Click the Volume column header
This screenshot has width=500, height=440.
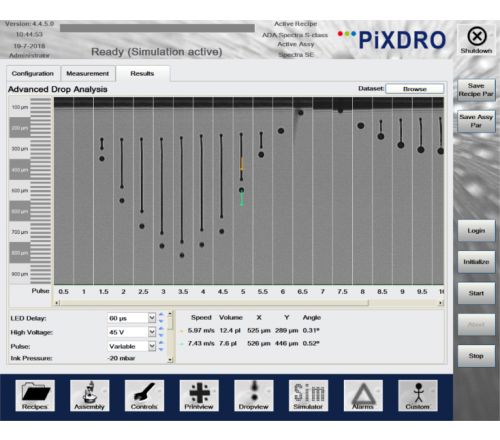tap(231, 317)
